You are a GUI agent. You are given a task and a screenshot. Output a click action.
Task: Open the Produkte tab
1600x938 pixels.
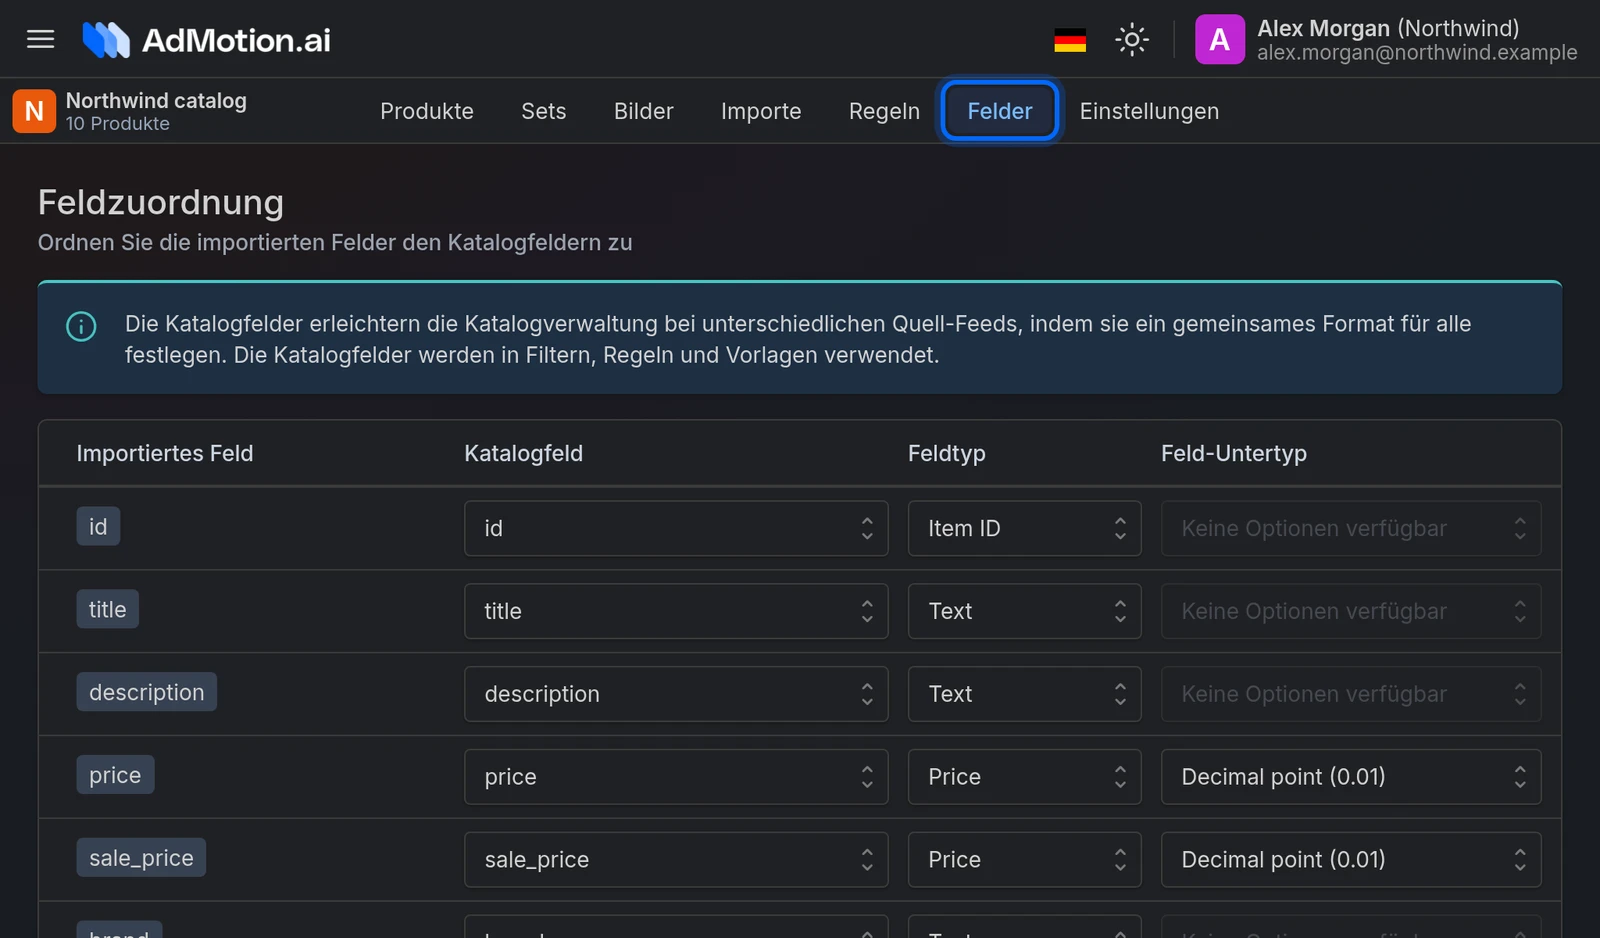pos(427,111)
